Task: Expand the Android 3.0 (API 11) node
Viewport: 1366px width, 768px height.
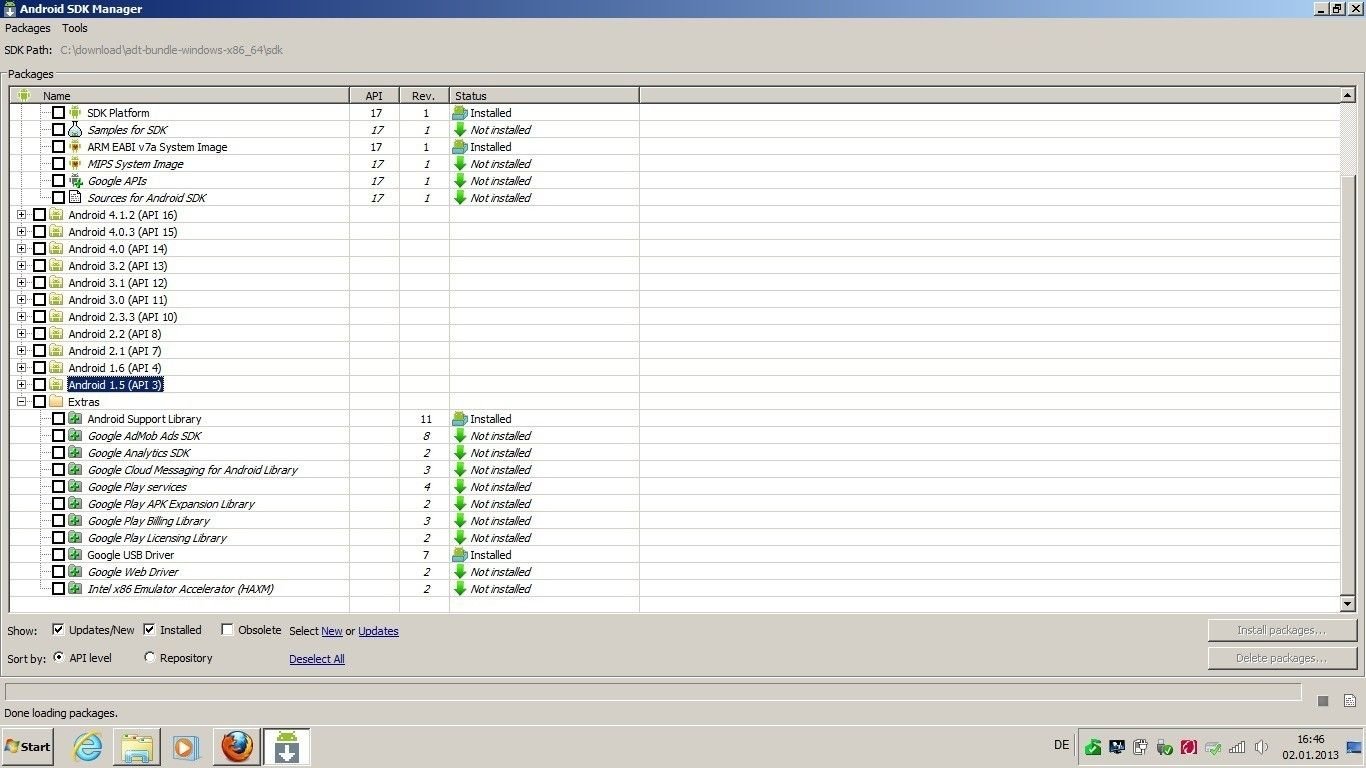Action: tap(21, 300)
